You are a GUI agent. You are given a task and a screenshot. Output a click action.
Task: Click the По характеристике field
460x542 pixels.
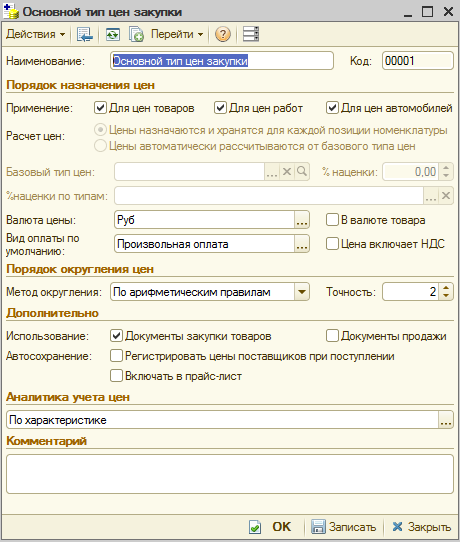click(223, 420)
